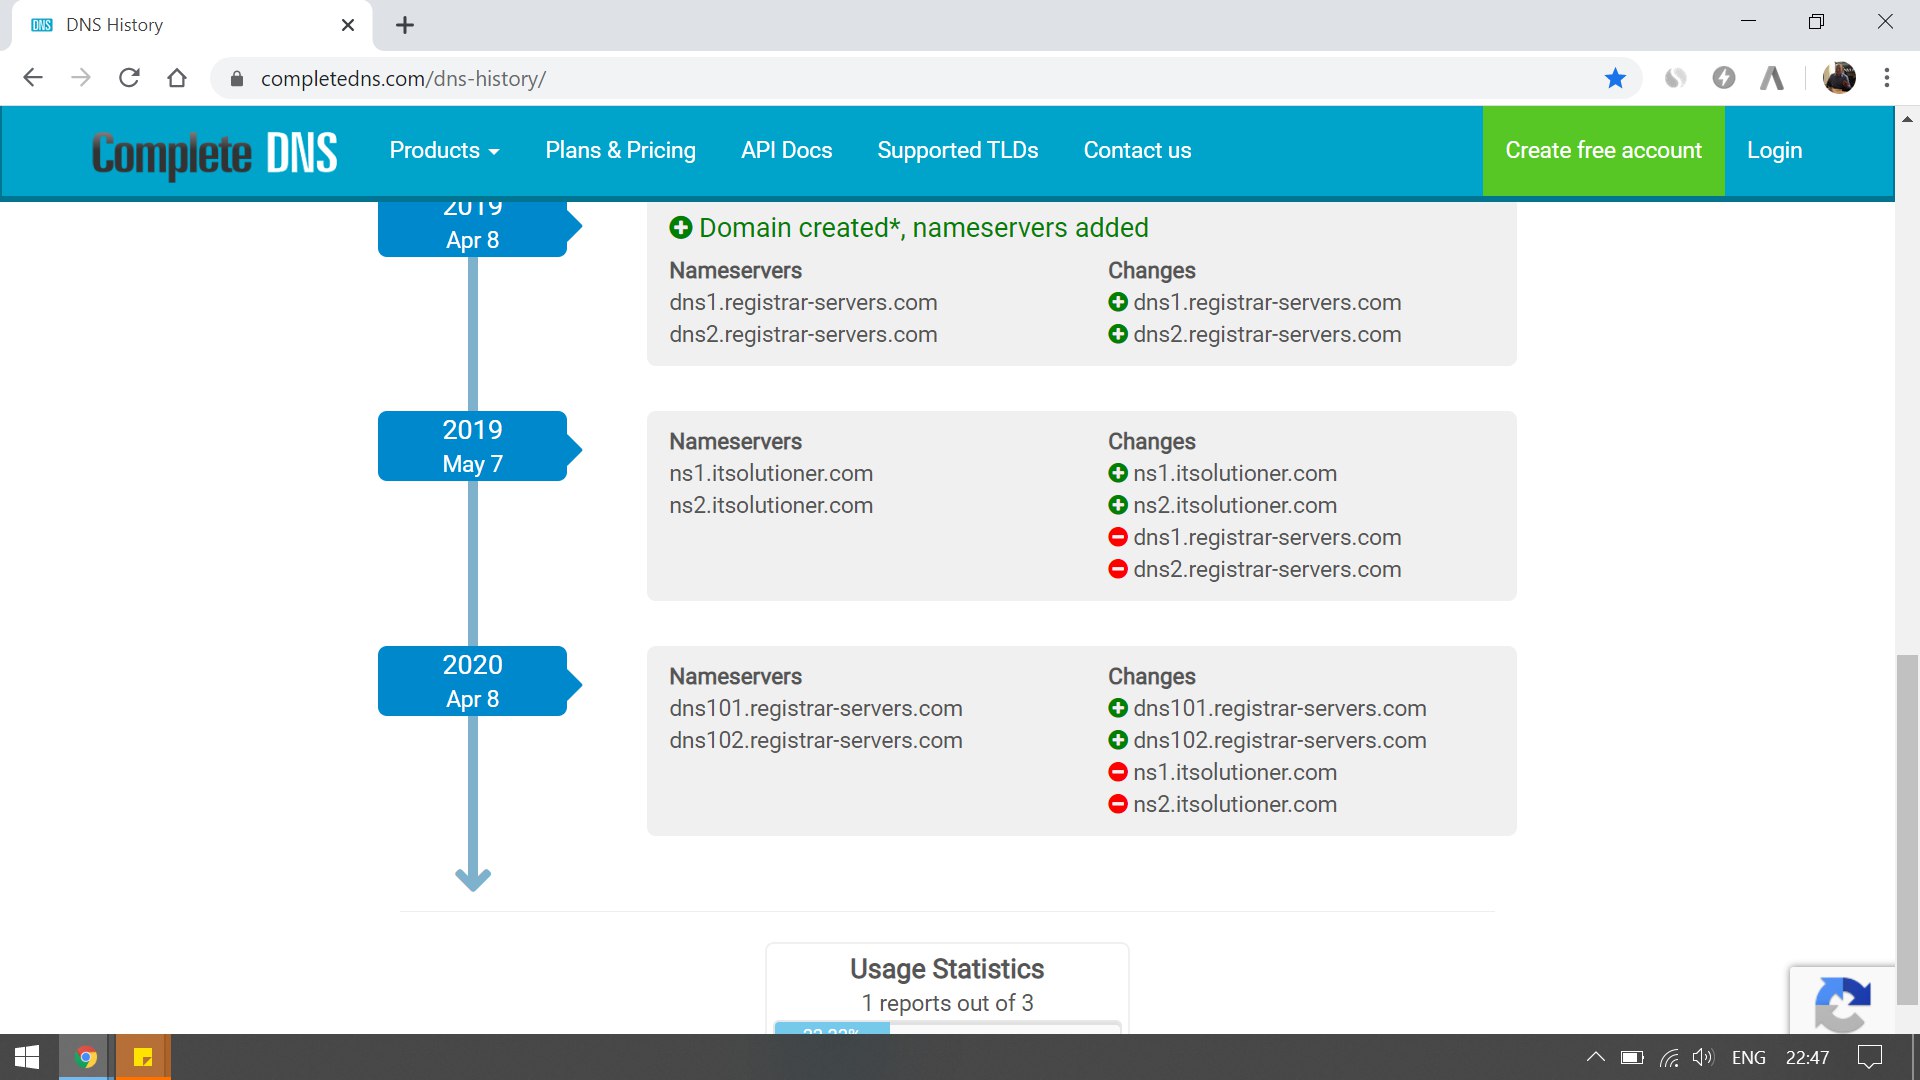Open Contact us page
Image resolution: width=1920 pixels, height=1080 pixels.
pos(1137,150)
